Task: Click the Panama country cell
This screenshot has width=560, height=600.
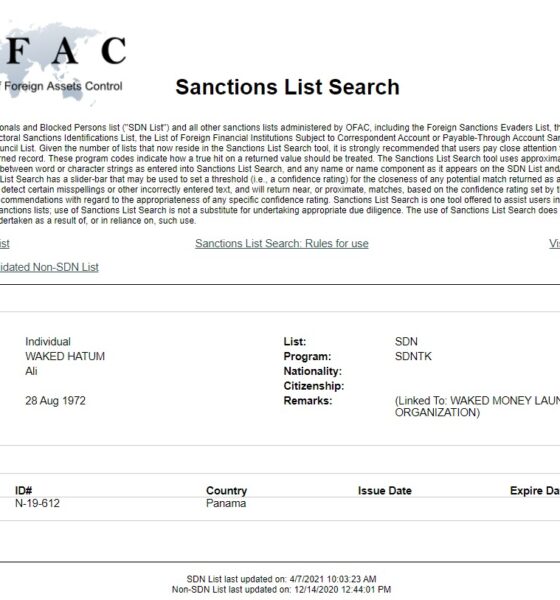Action: tap(226, 503)
